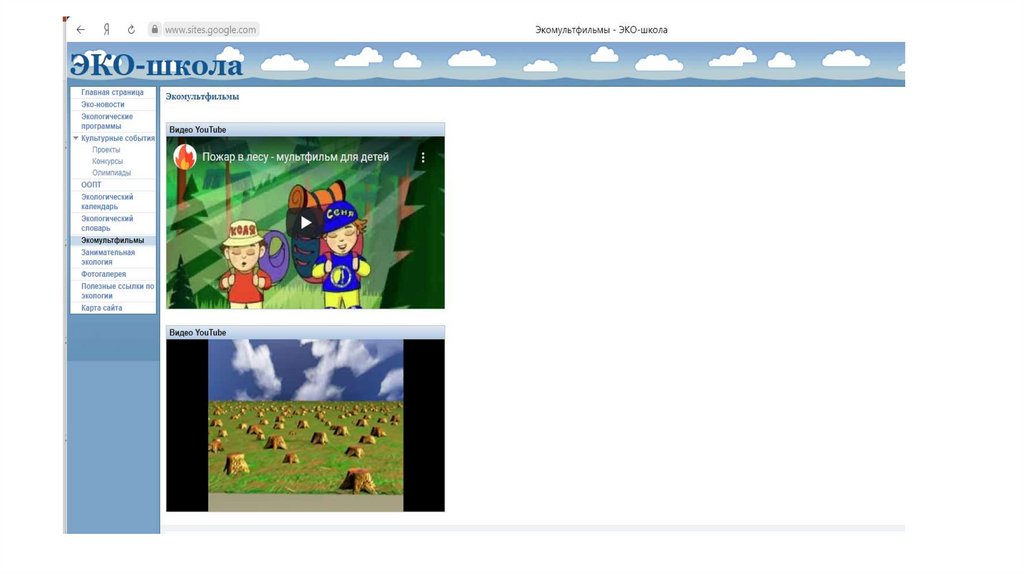Screen dimensions: 1024x574
Task: Click the flame channel avatar on the first video
Action: tap(185, 157)
